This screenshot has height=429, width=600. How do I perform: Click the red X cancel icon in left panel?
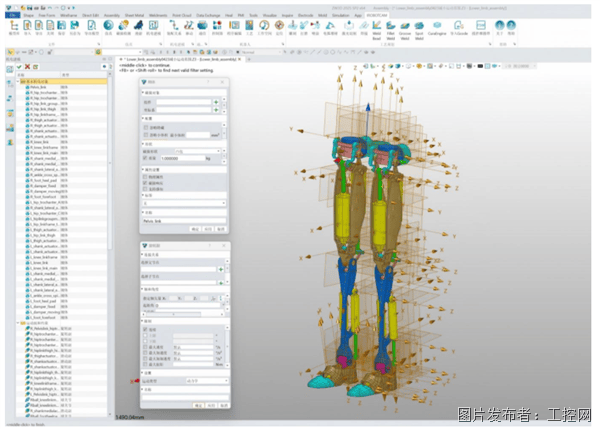28,67
